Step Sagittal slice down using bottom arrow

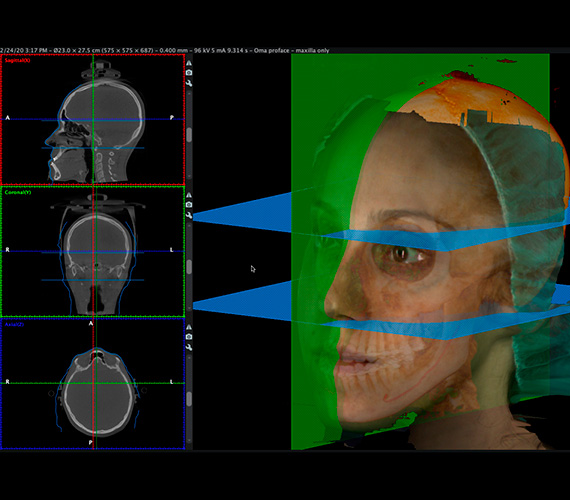point(189,176)
